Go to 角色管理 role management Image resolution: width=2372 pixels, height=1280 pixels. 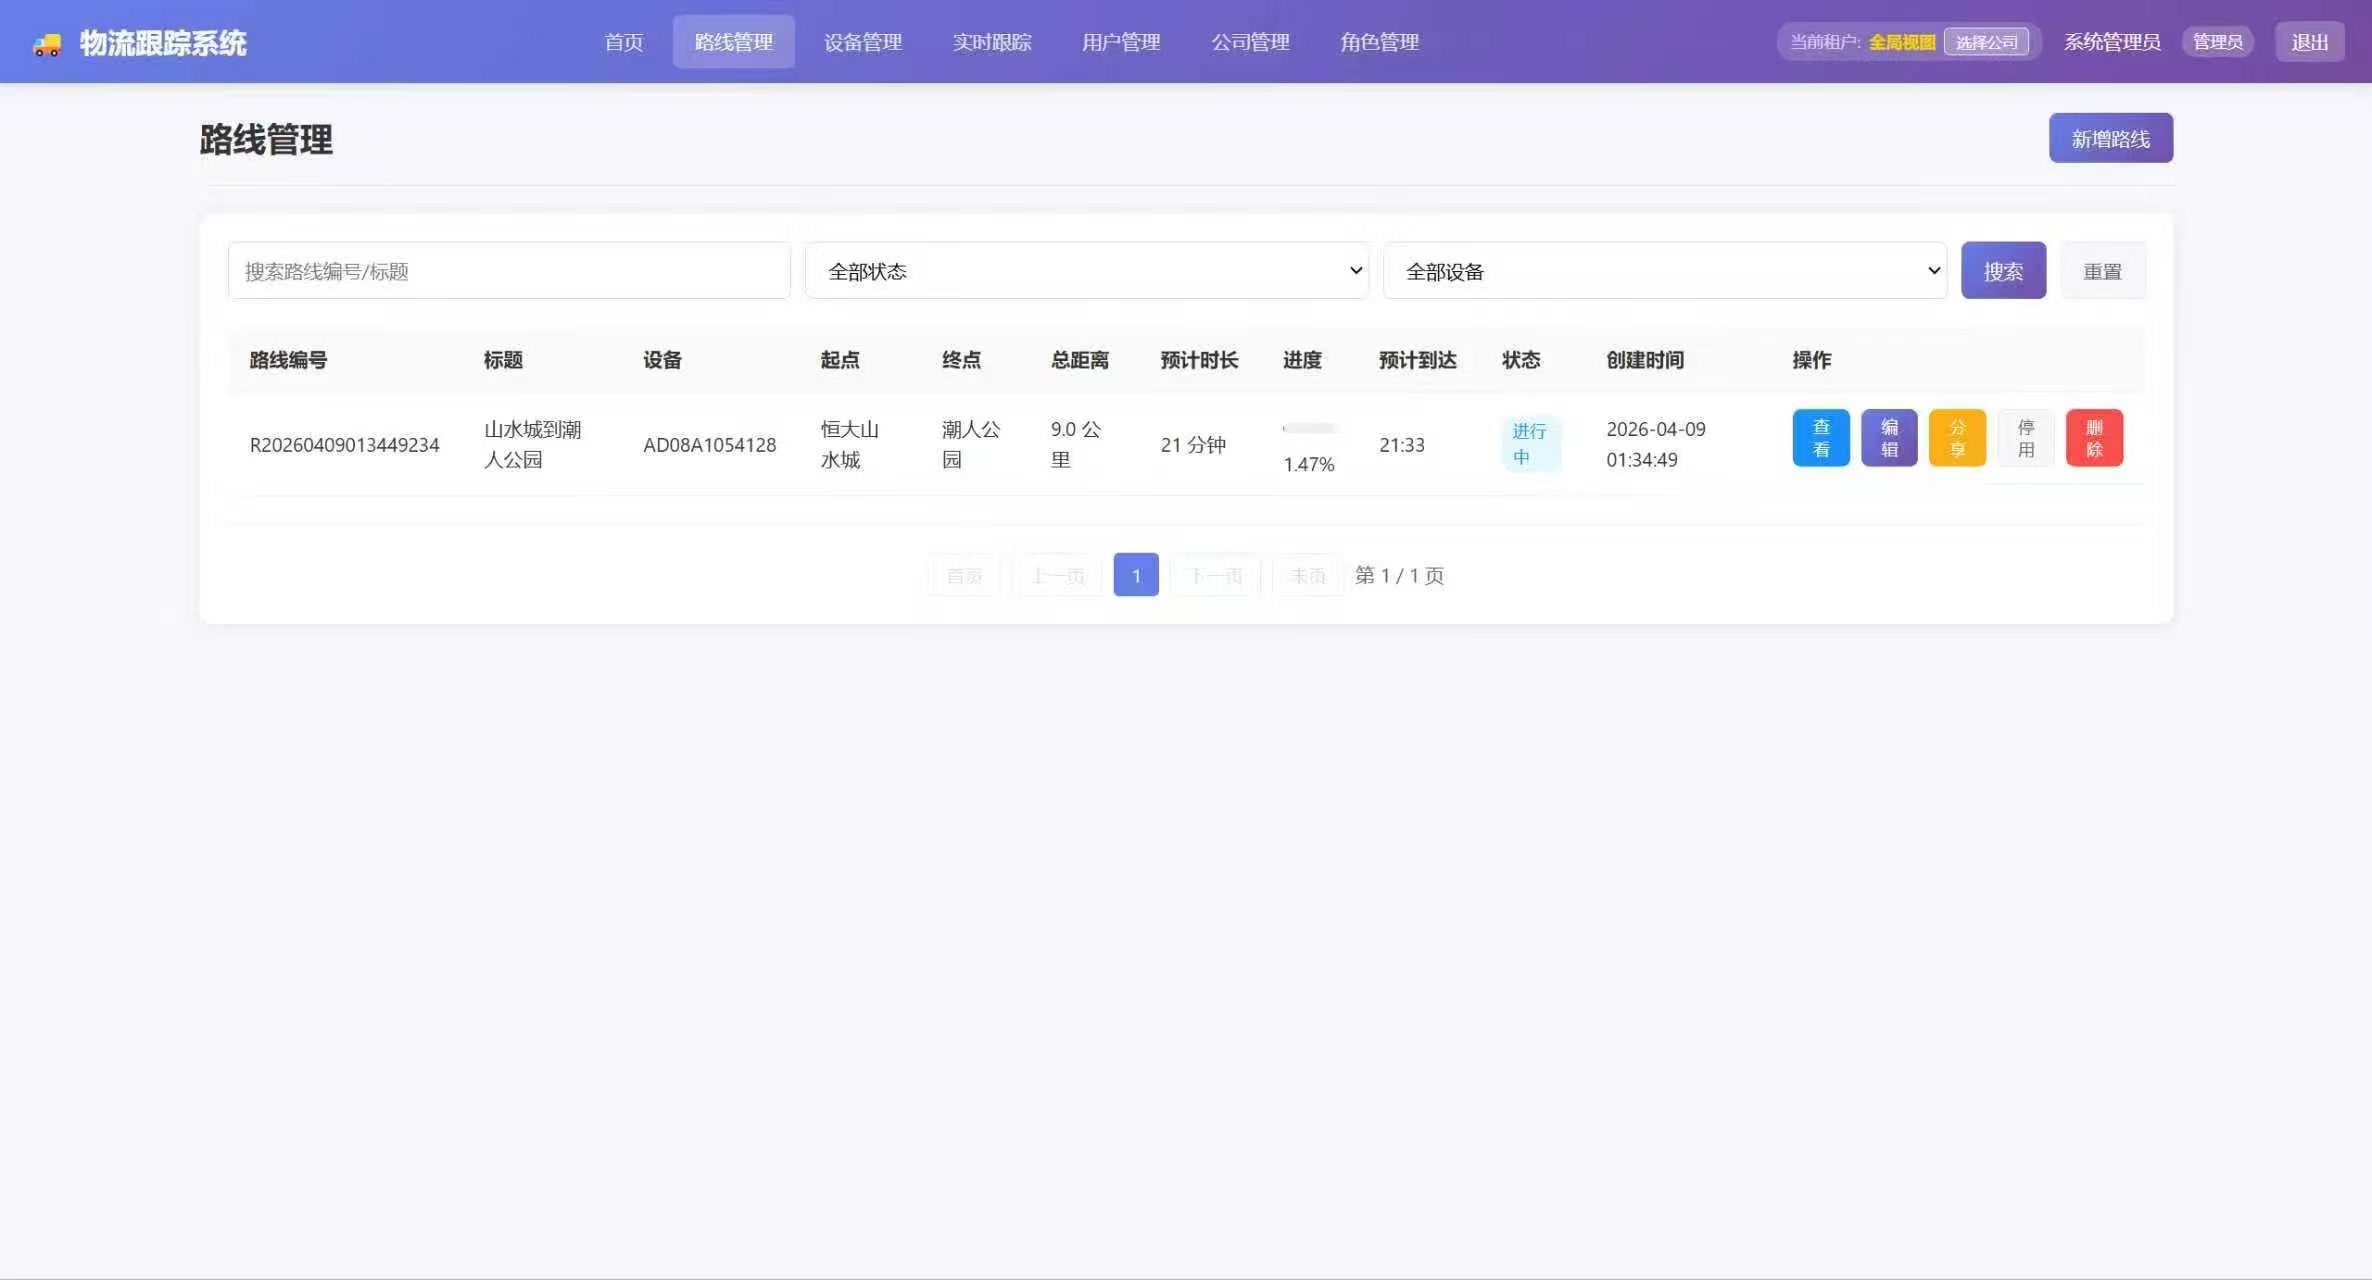(1380, 42)
